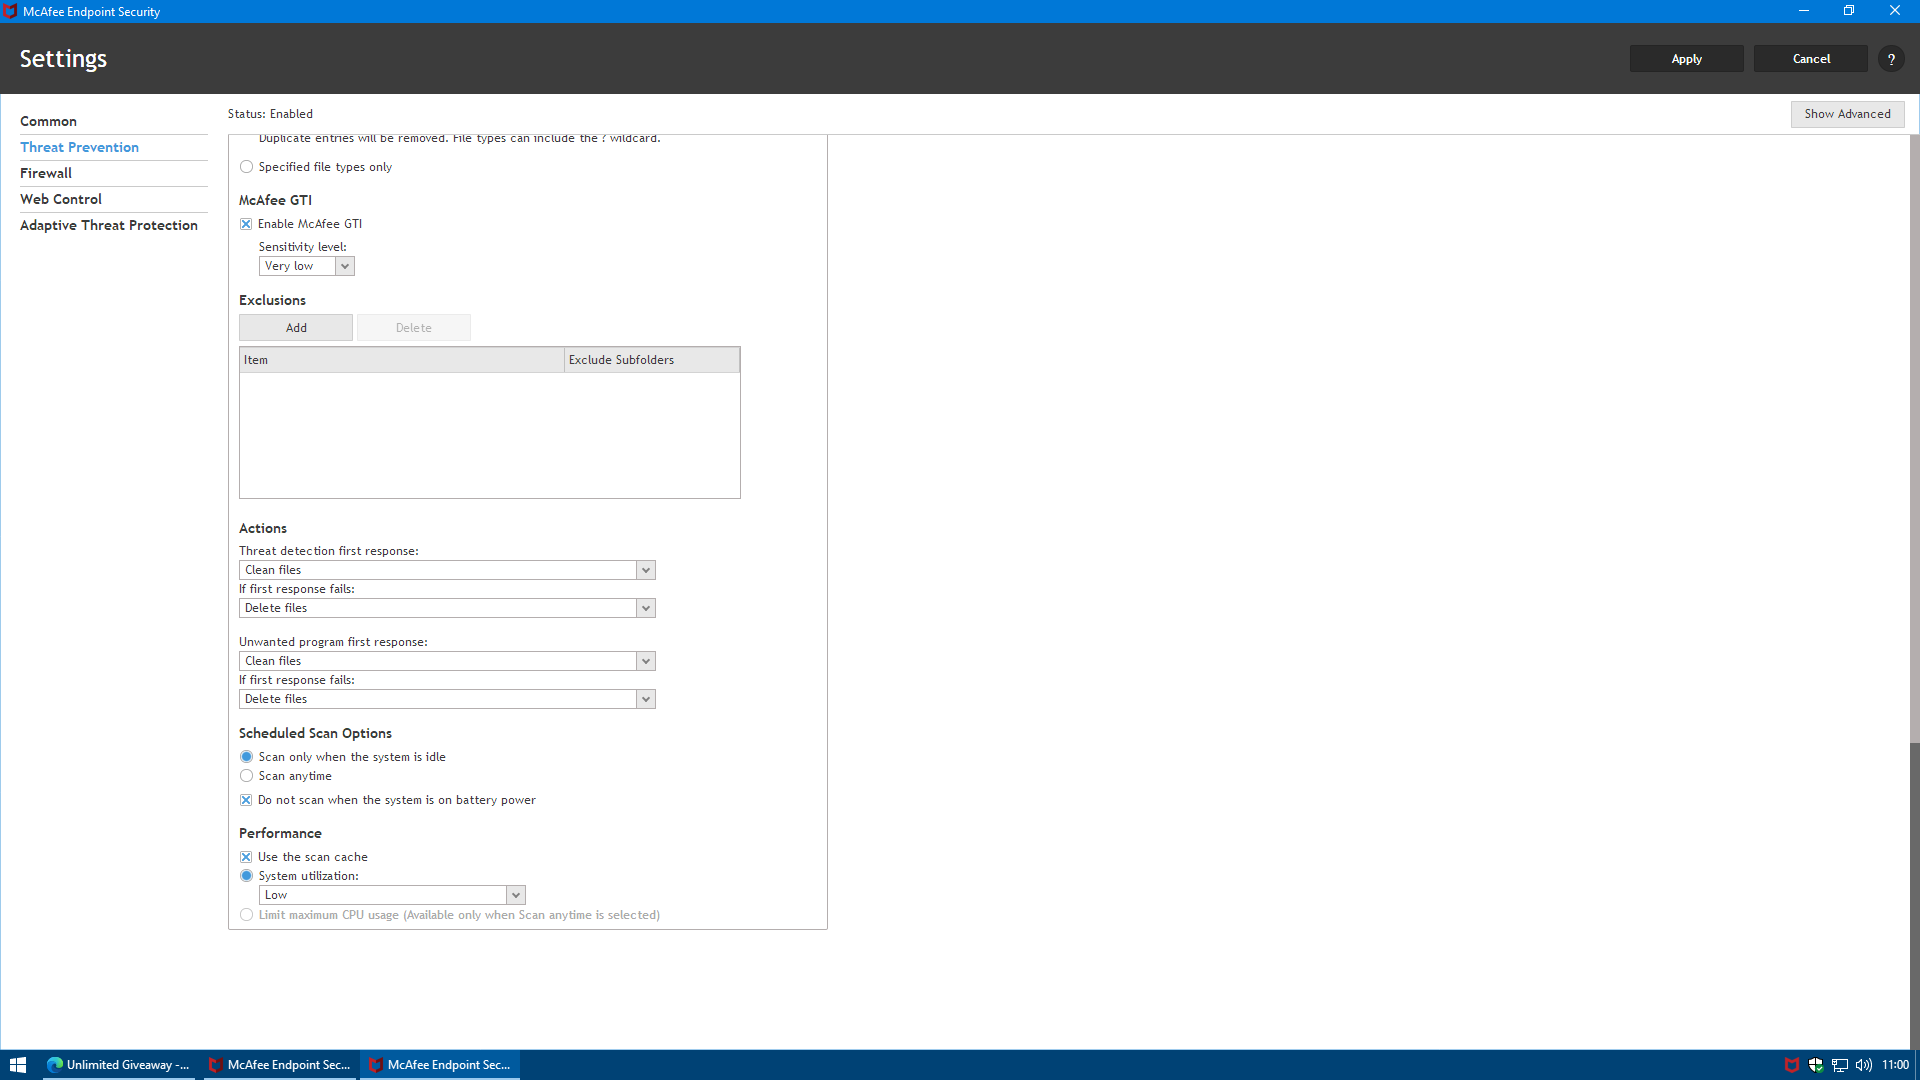Click the network tray icon
This screenshot has width=1920, height=1080.
1839,1065
